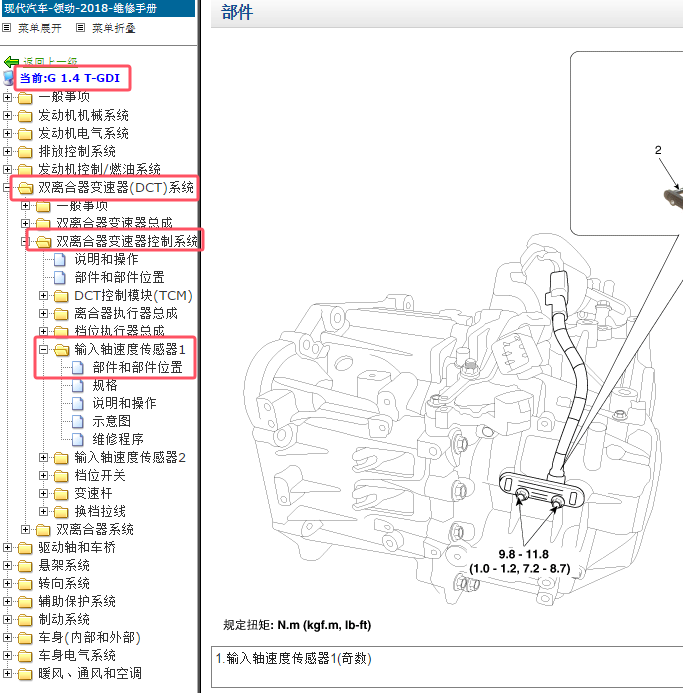
Task: Click the DCT控制模块(TCM) folder icon
Action: coord(61,296)
